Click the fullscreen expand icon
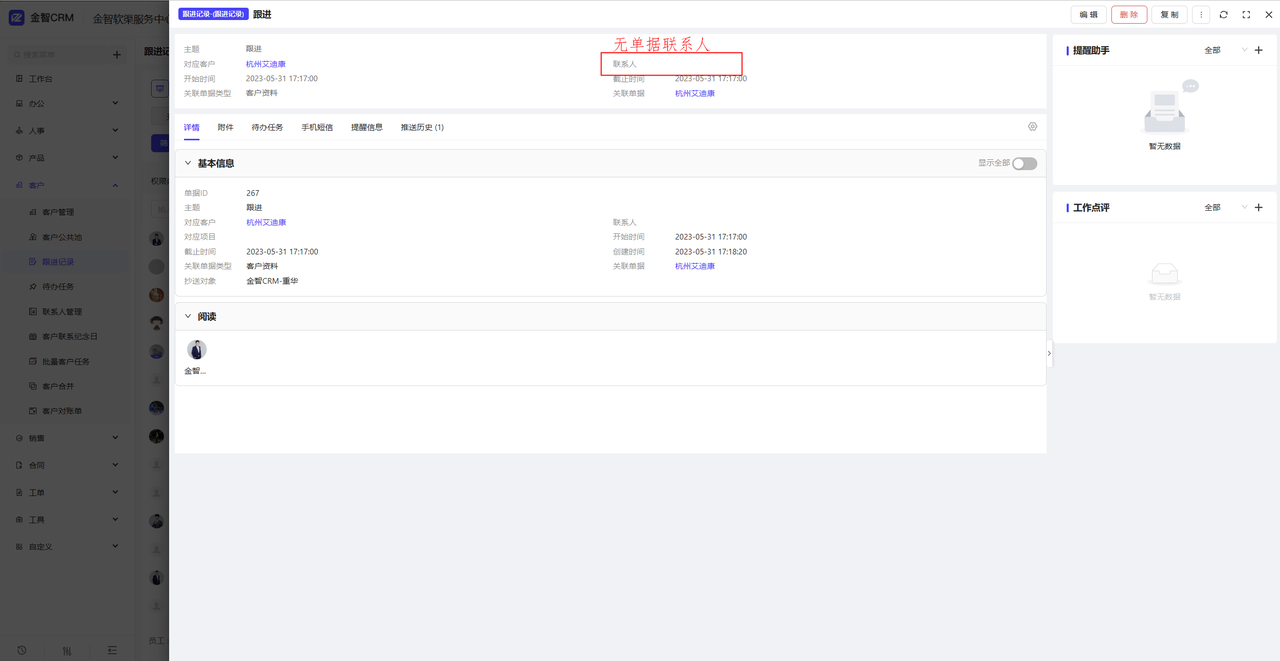Viewport: 1280px width, 661px height. pyautogui.click(x=1246, y=15)
